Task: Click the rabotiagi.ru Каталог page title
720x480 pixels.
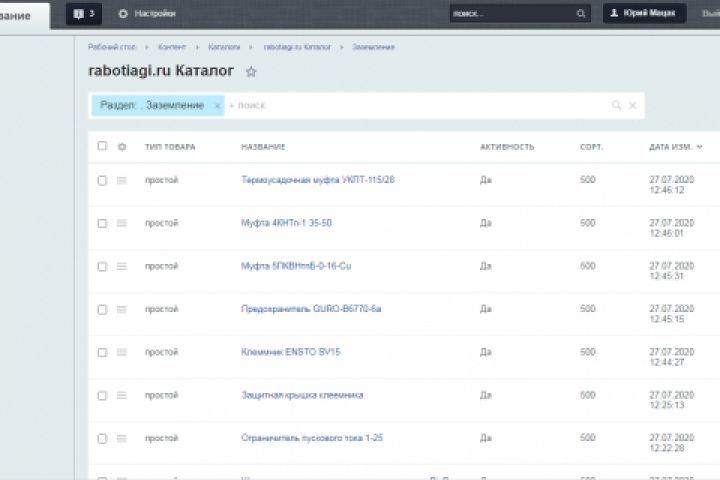Action: click(161, 71)
